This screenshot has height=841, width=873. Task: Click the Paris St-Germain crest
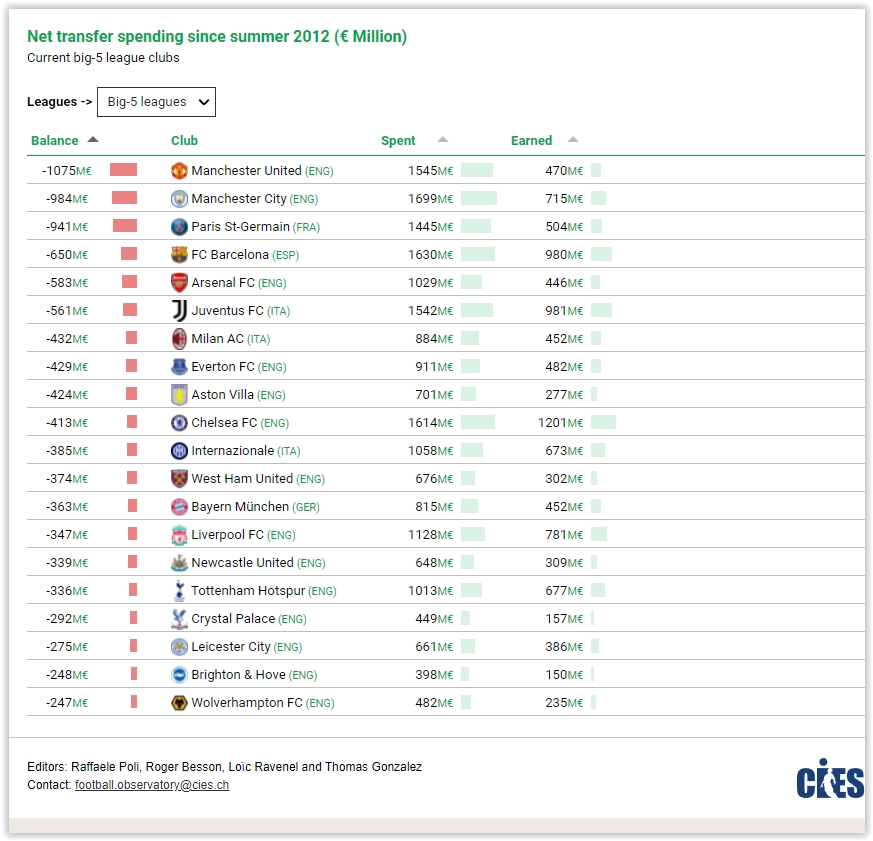pos(179,227)
